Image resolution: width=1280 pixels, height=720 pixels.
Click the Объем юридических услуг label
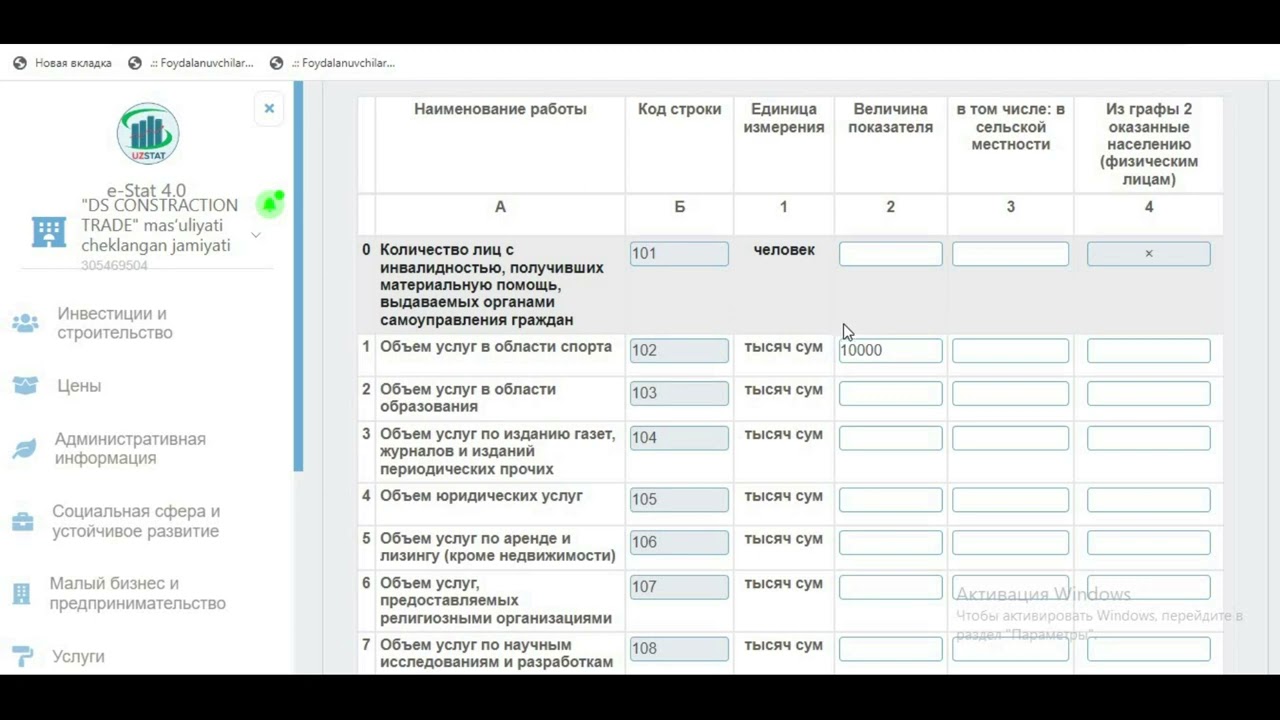(481, 496)
